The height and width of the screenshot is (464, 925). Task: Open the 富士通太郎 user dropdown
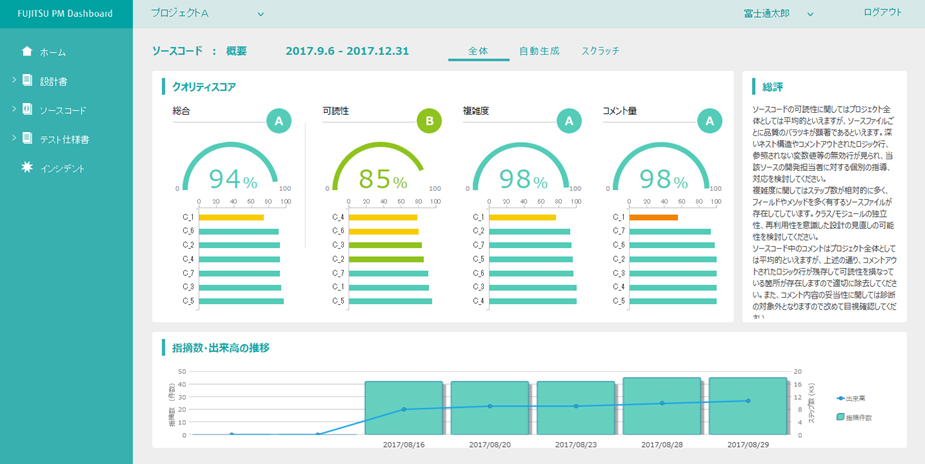coord(810,14)
